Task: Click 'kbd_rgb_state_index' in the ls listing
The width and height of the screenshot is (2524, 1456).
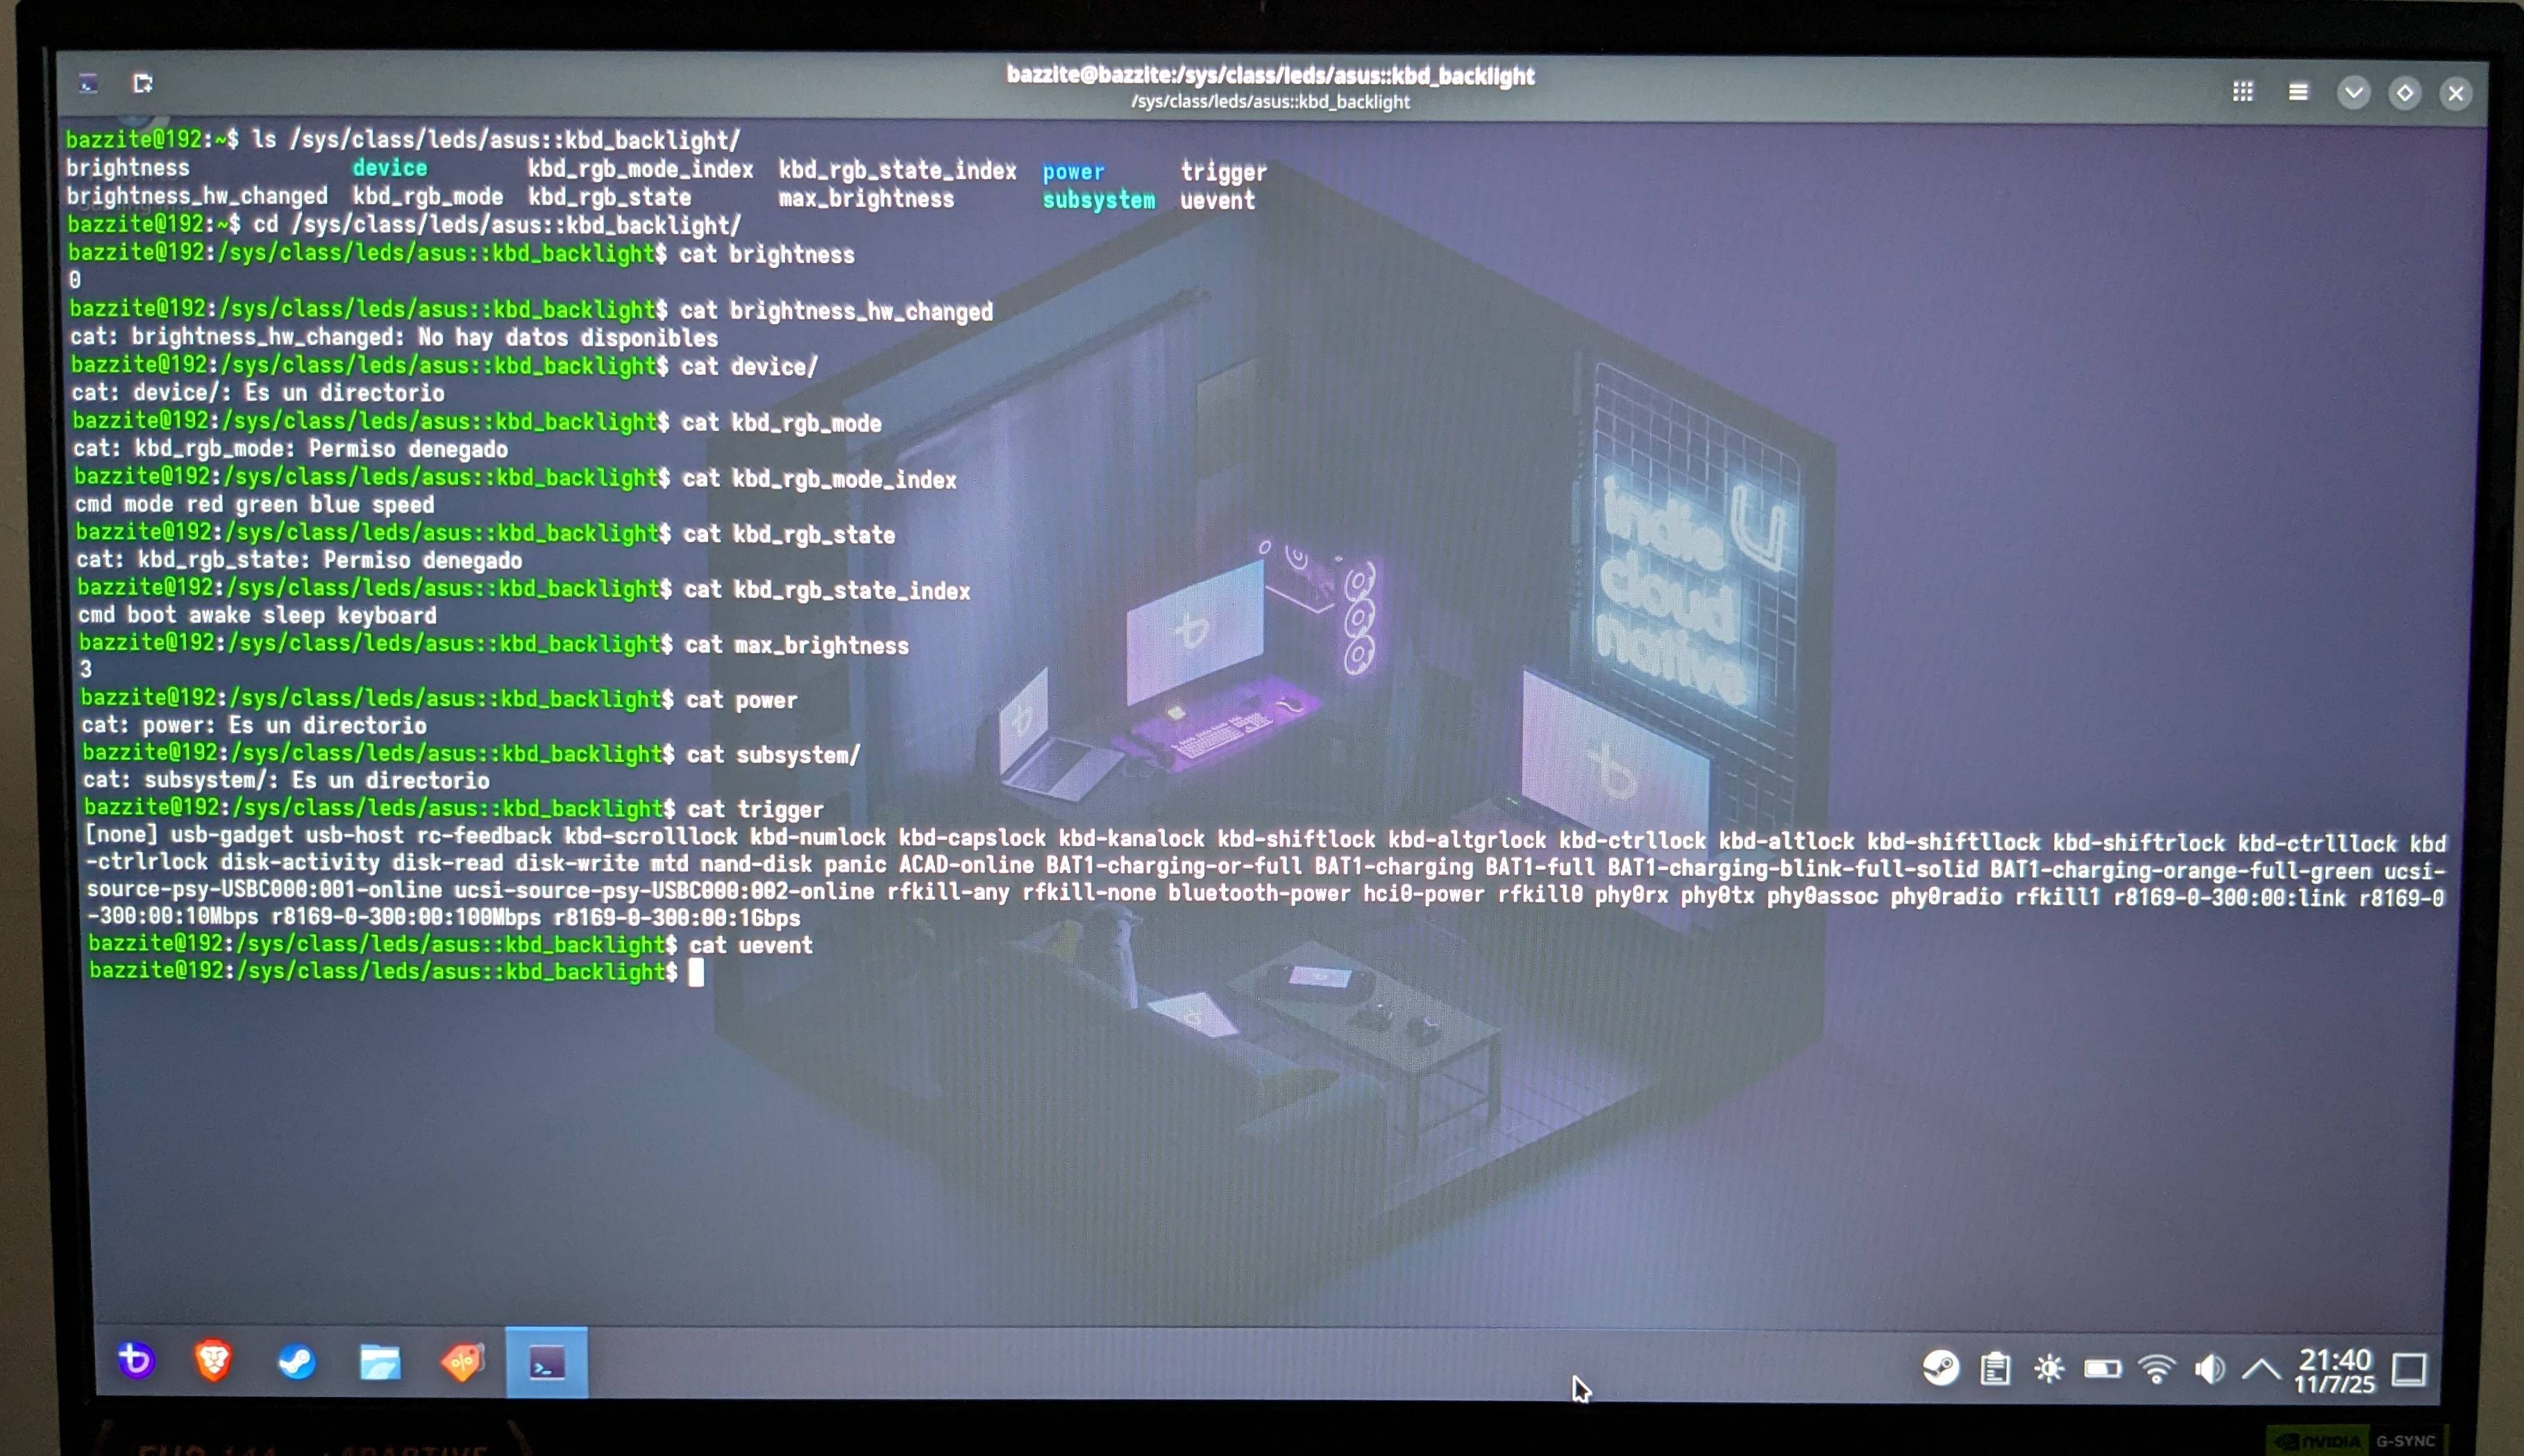Action: tap(897, 170)
